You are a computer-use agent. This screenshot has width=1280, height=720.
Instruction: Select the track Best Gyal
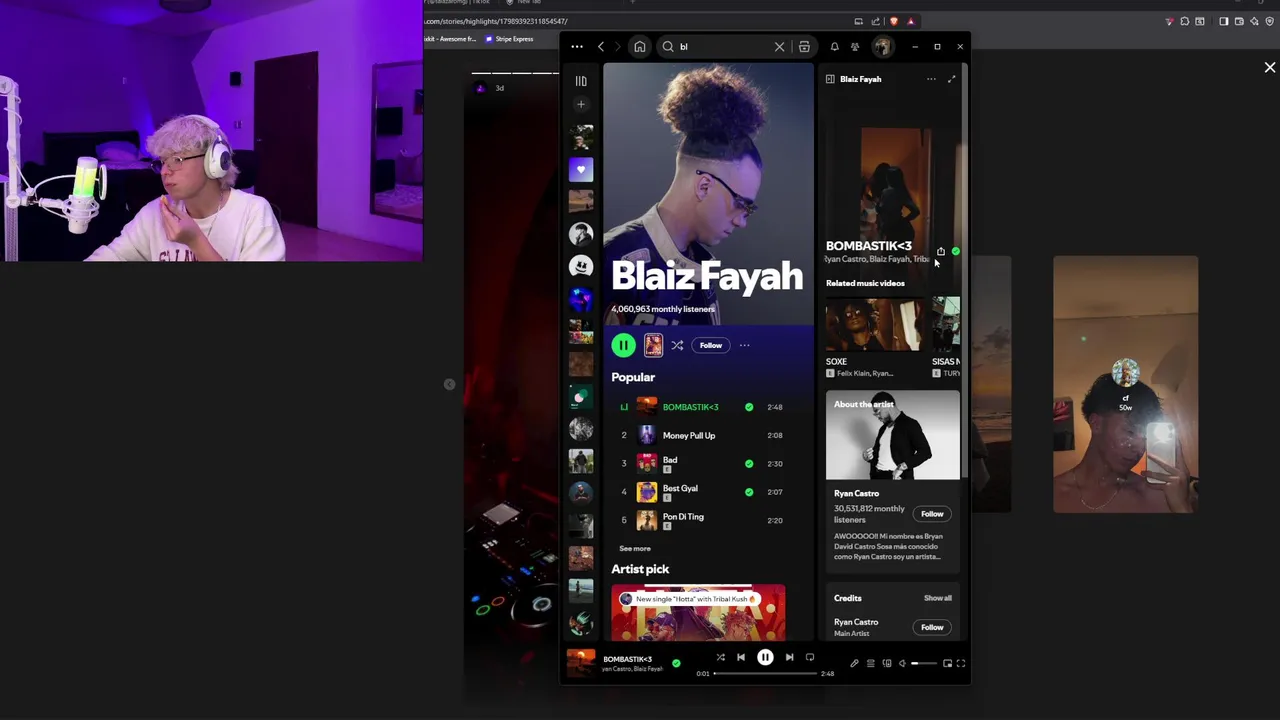(x=680, y=488)
